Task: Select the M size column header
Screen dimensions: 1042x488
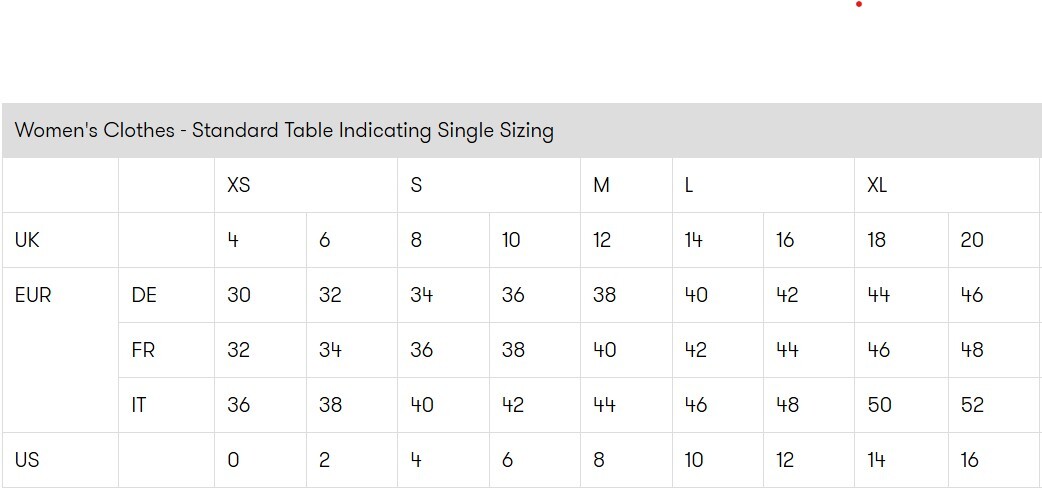Action: 601,185
